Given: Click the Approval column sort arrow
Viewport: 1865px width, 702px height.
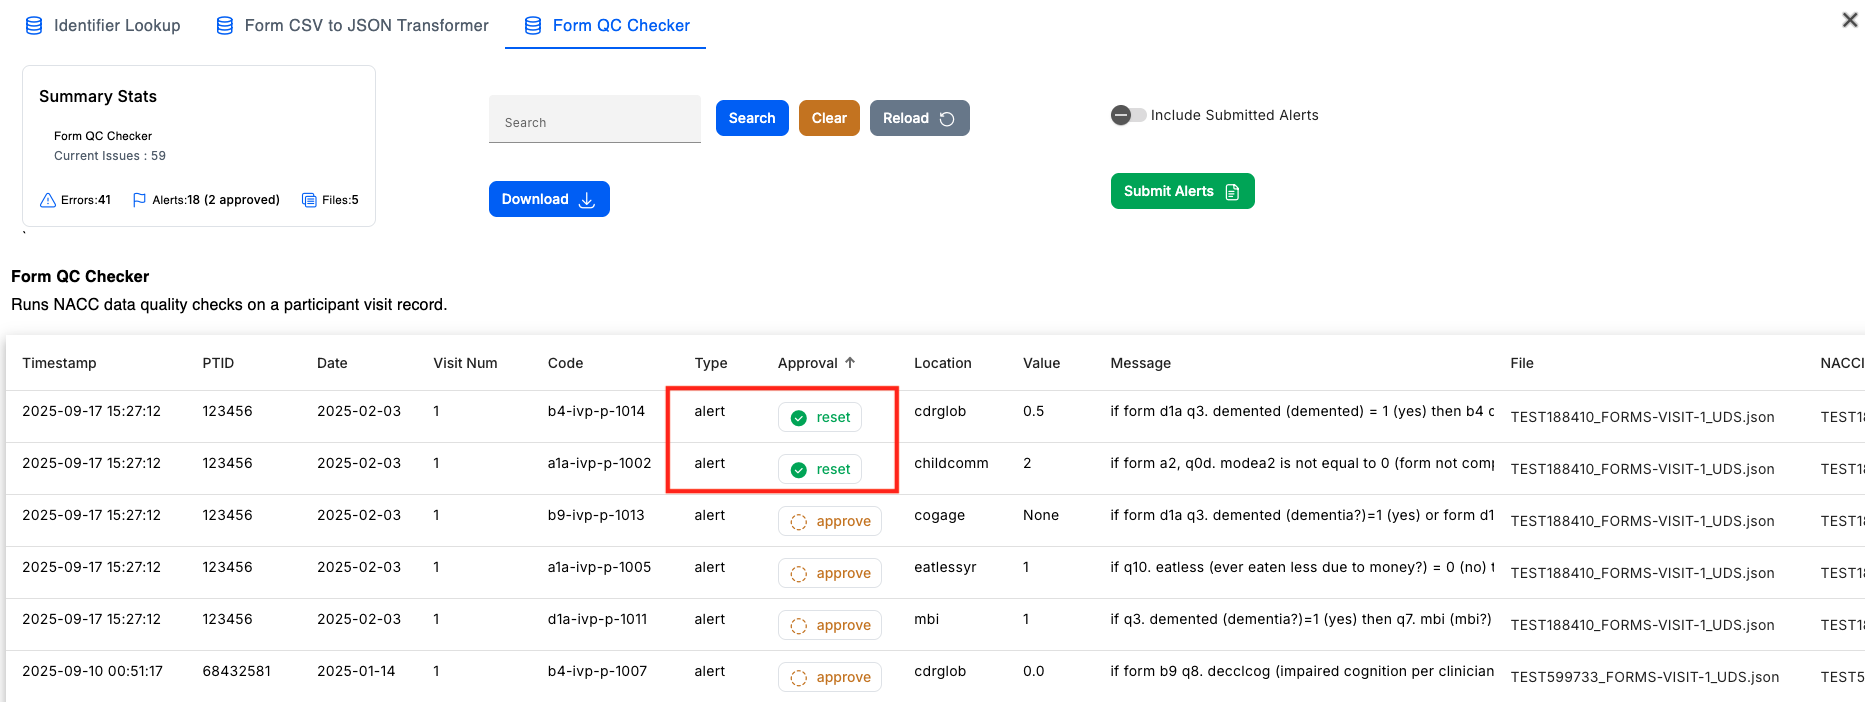Looking at the screenshot, I should click(850, 363).
